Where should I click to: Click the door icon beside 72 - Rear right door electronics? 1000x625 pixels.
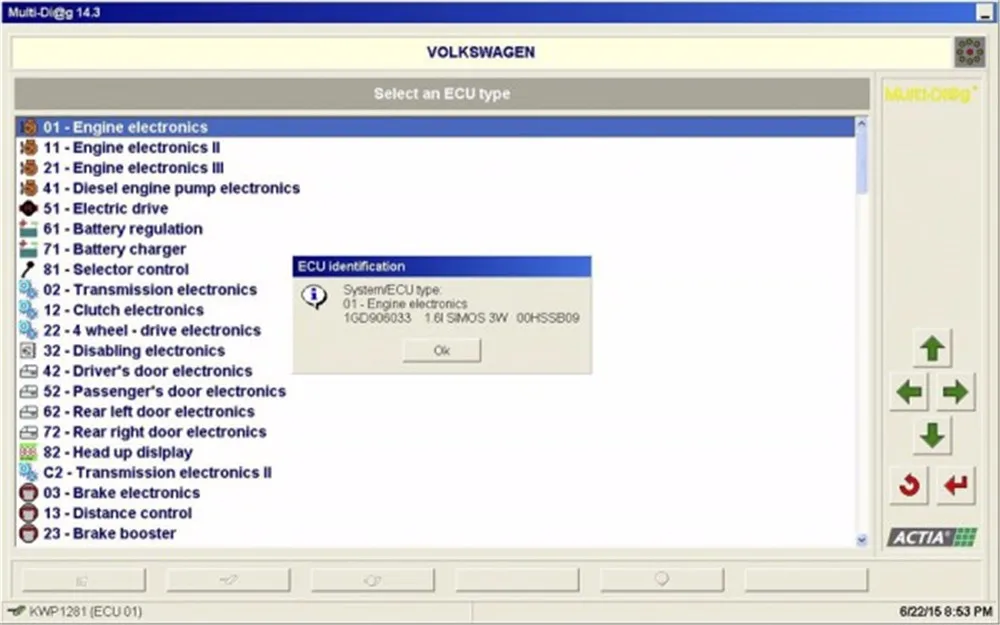click(x=28, y=432)
